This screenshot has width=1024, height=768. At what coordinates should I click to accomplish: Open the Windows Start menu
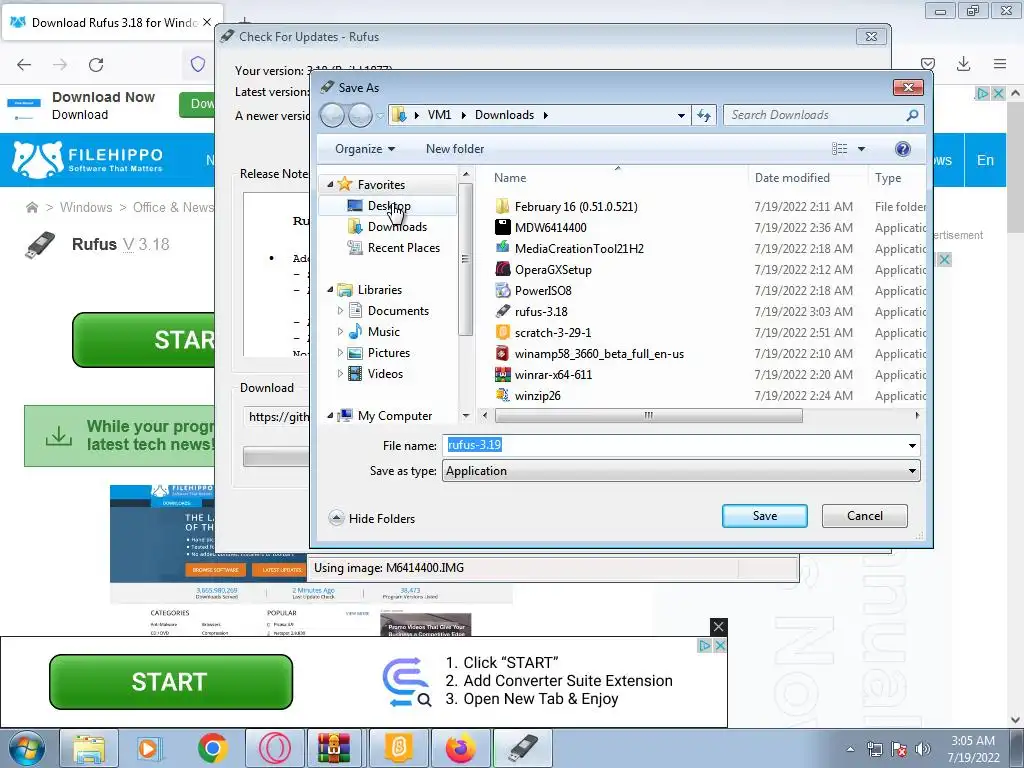[x=27, y=748]
